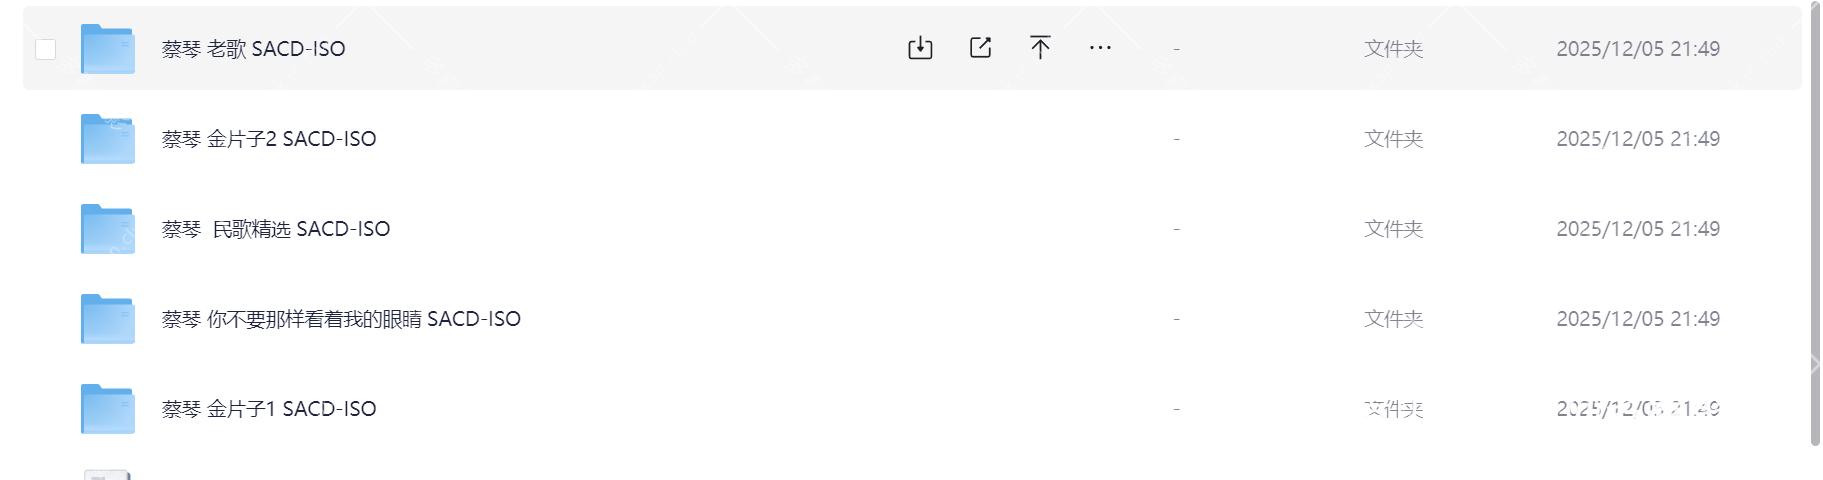The width and height of the screenshot is (1823, 480).
Task: Open more options for 蔡琴 老歌 SACD-ISO
Action: (x=1100, y=48)
